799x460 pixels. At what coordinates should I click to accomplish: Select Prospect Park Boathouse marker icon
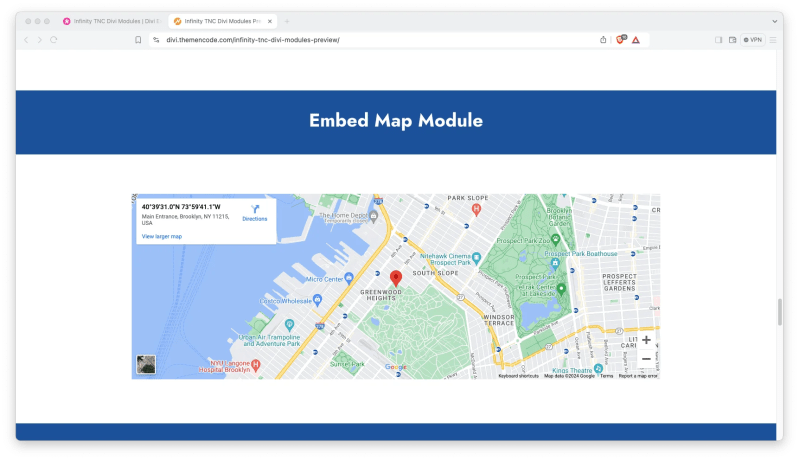555,263
